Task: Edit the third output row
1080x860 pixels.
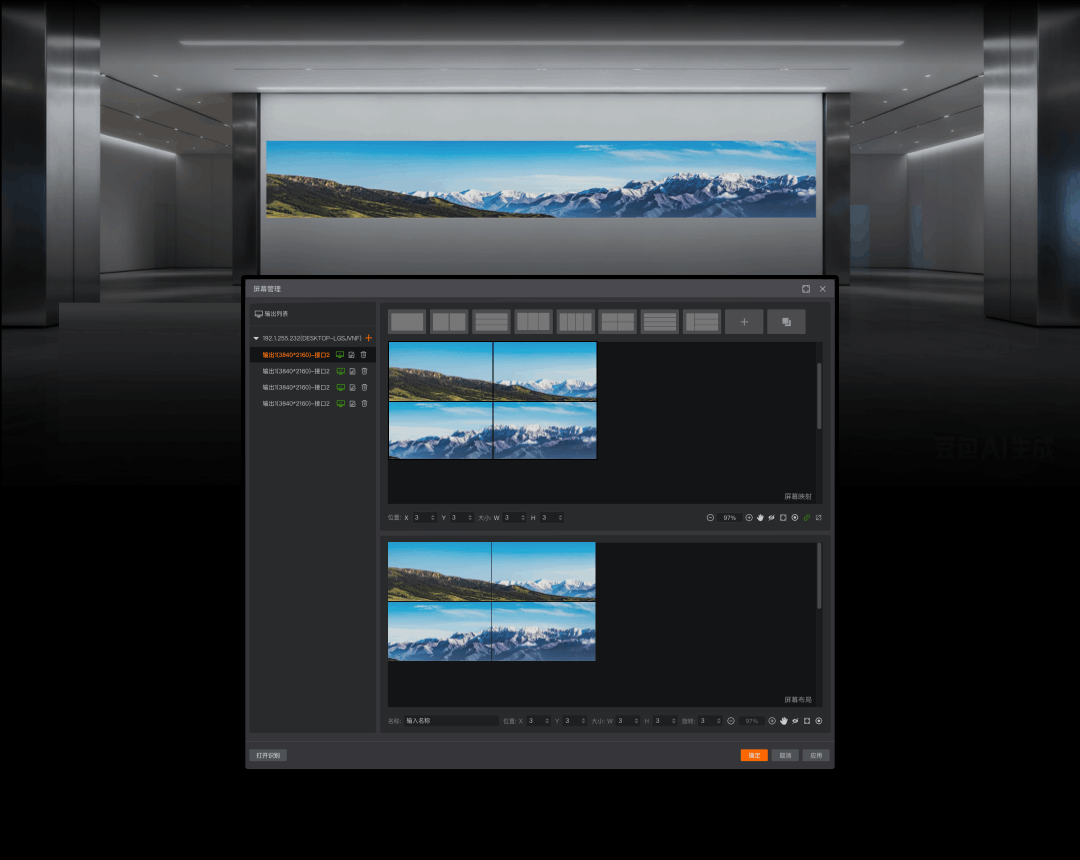Action: [352, 388]
